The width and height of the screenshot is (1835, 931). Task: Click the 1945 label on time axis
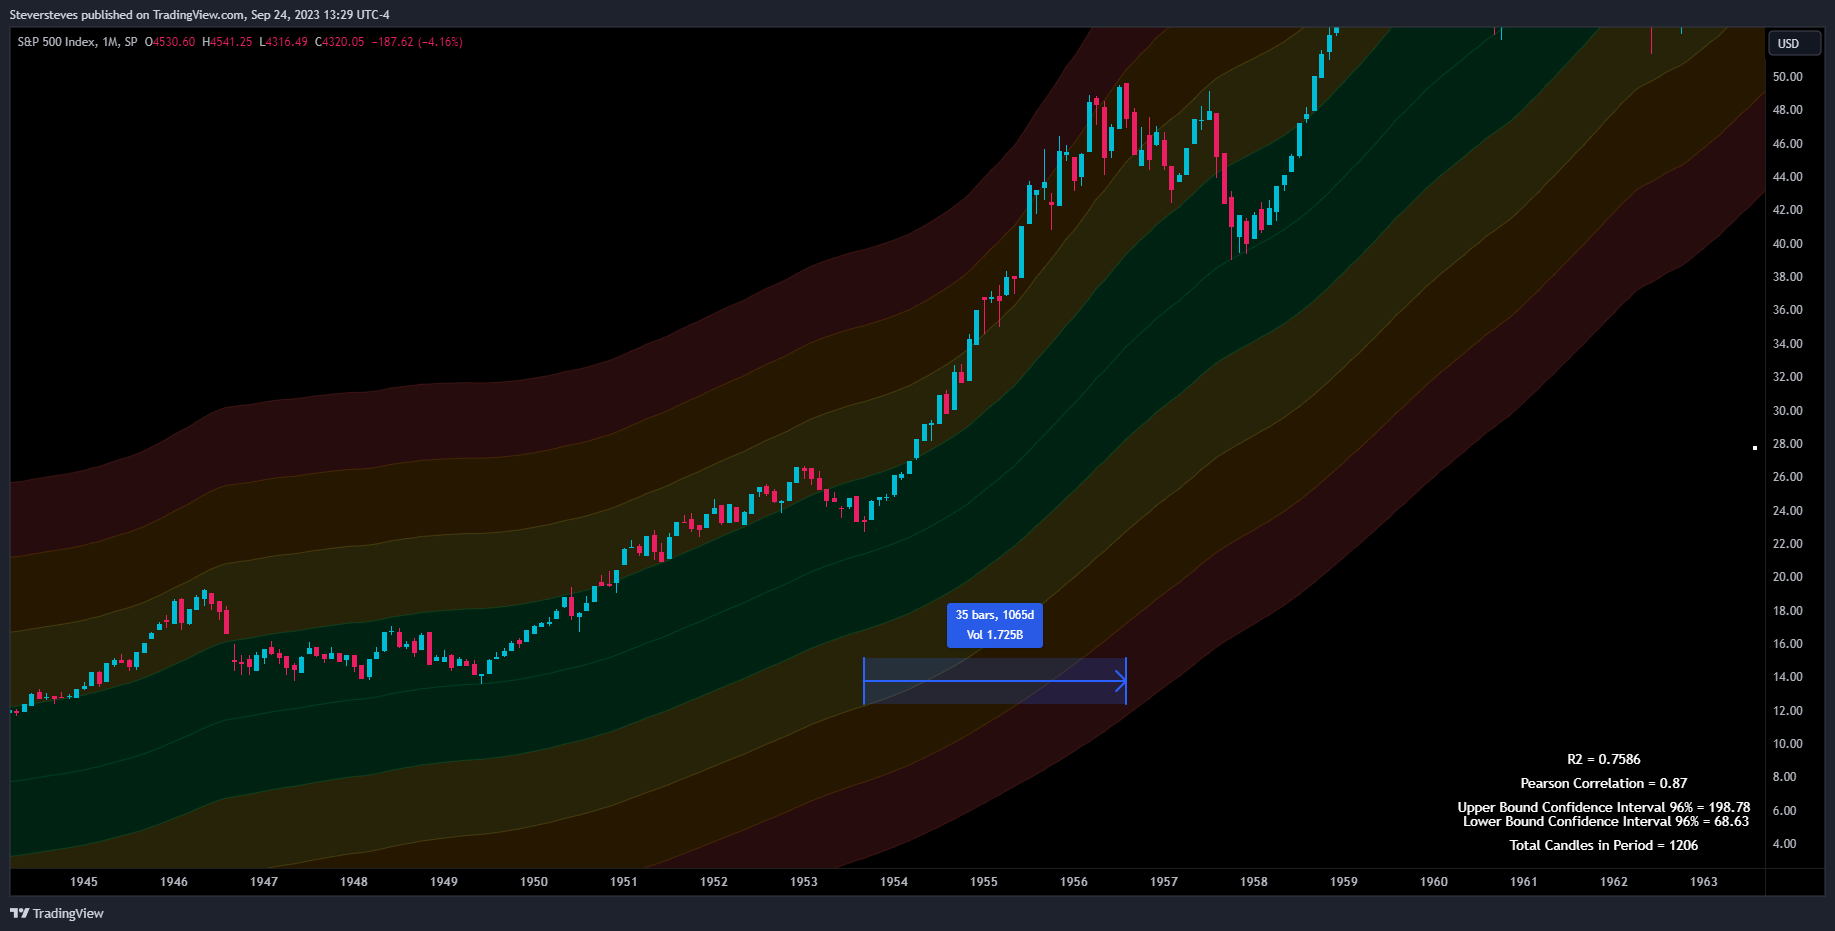[84, 882]
